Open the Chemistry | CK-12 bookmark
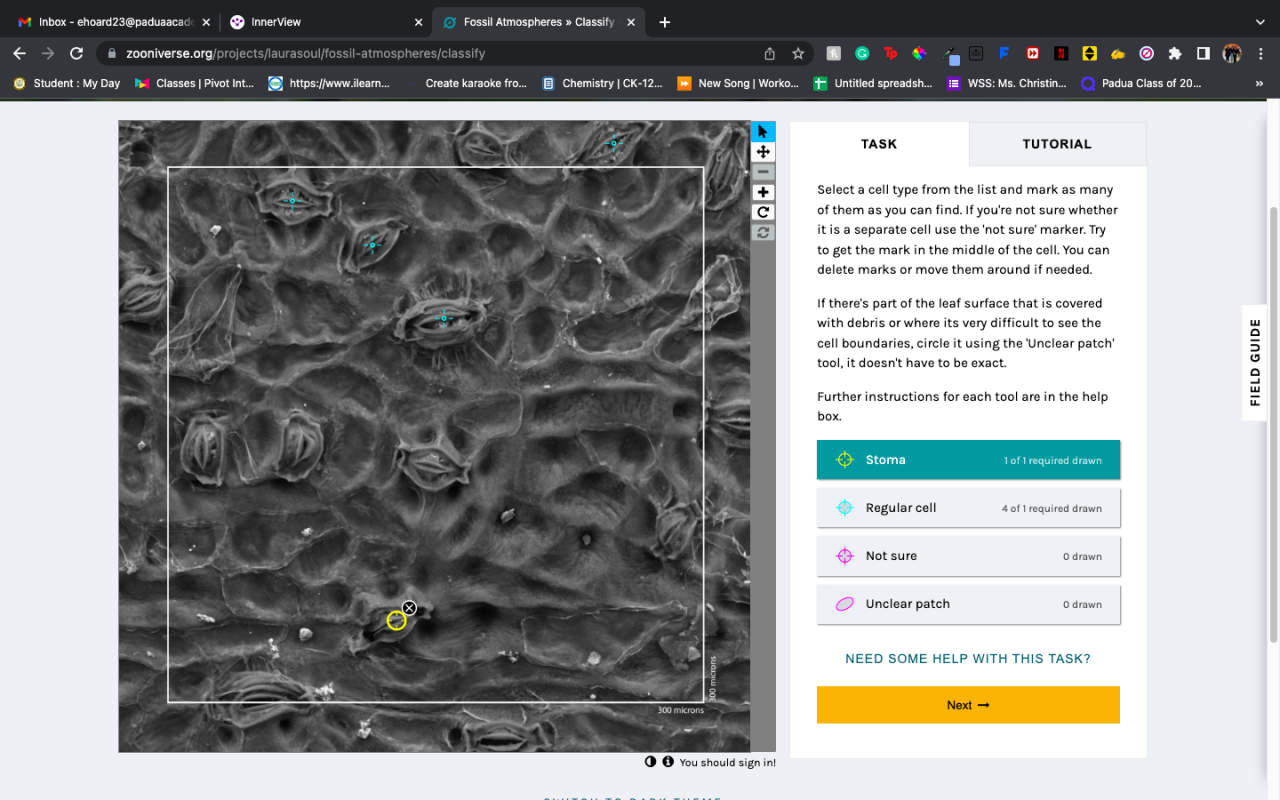The image size is (1280, 800). click(x=603, y=83)
